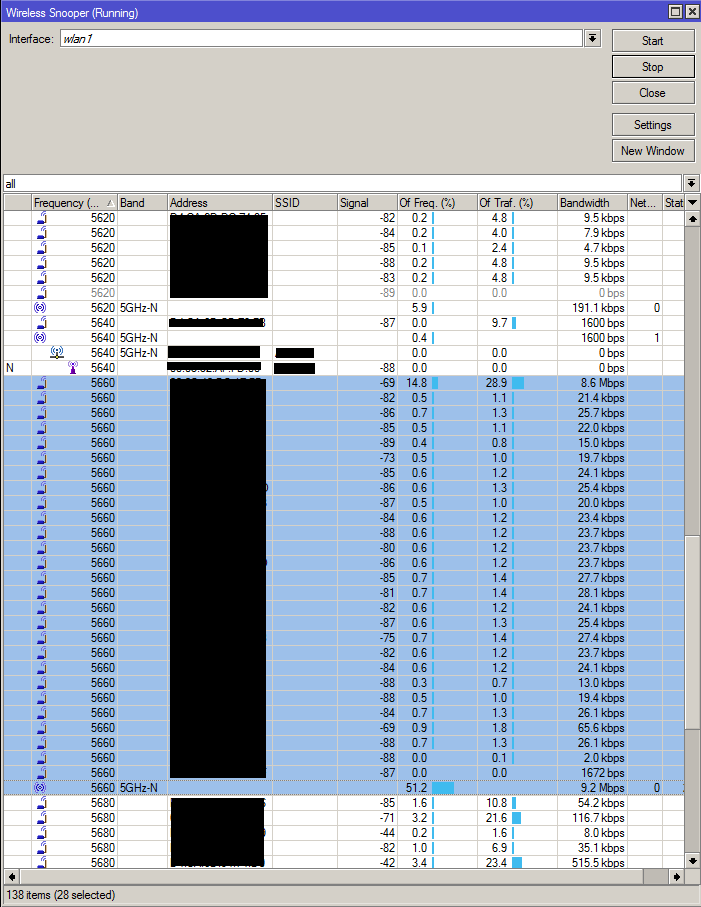Click the New Window button
701x907 pixels.
tap(653, 150)
